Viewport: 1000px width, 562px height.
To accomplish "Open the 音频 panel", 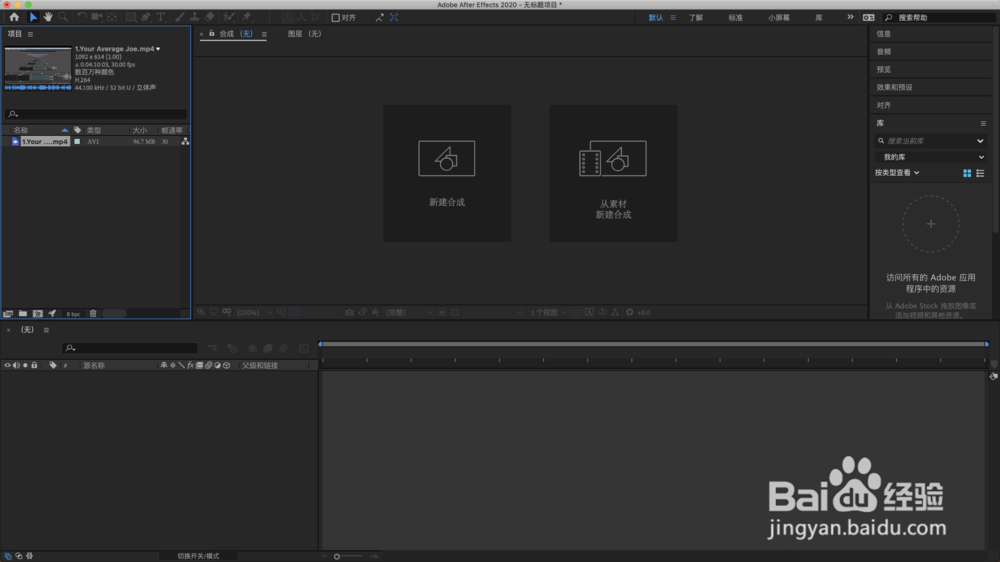I will 884,52.
